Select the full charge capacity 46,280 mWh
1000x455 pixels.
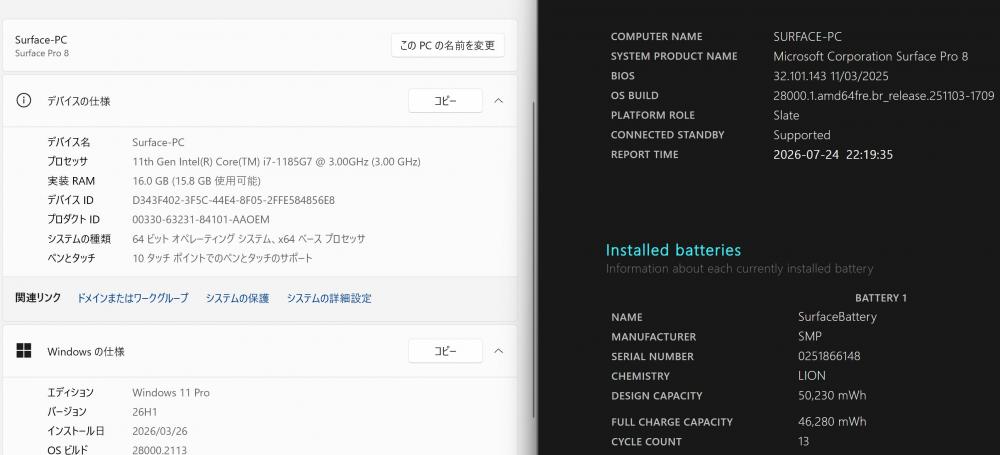[832, 422]
